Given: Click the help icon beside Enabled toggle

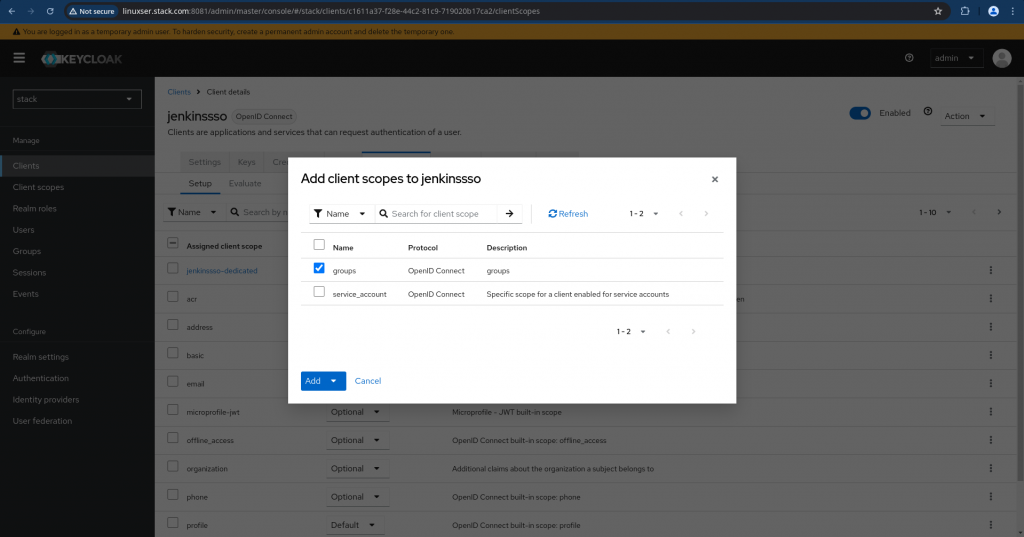Looking at the screenshot, I should [x=928, y=112].
